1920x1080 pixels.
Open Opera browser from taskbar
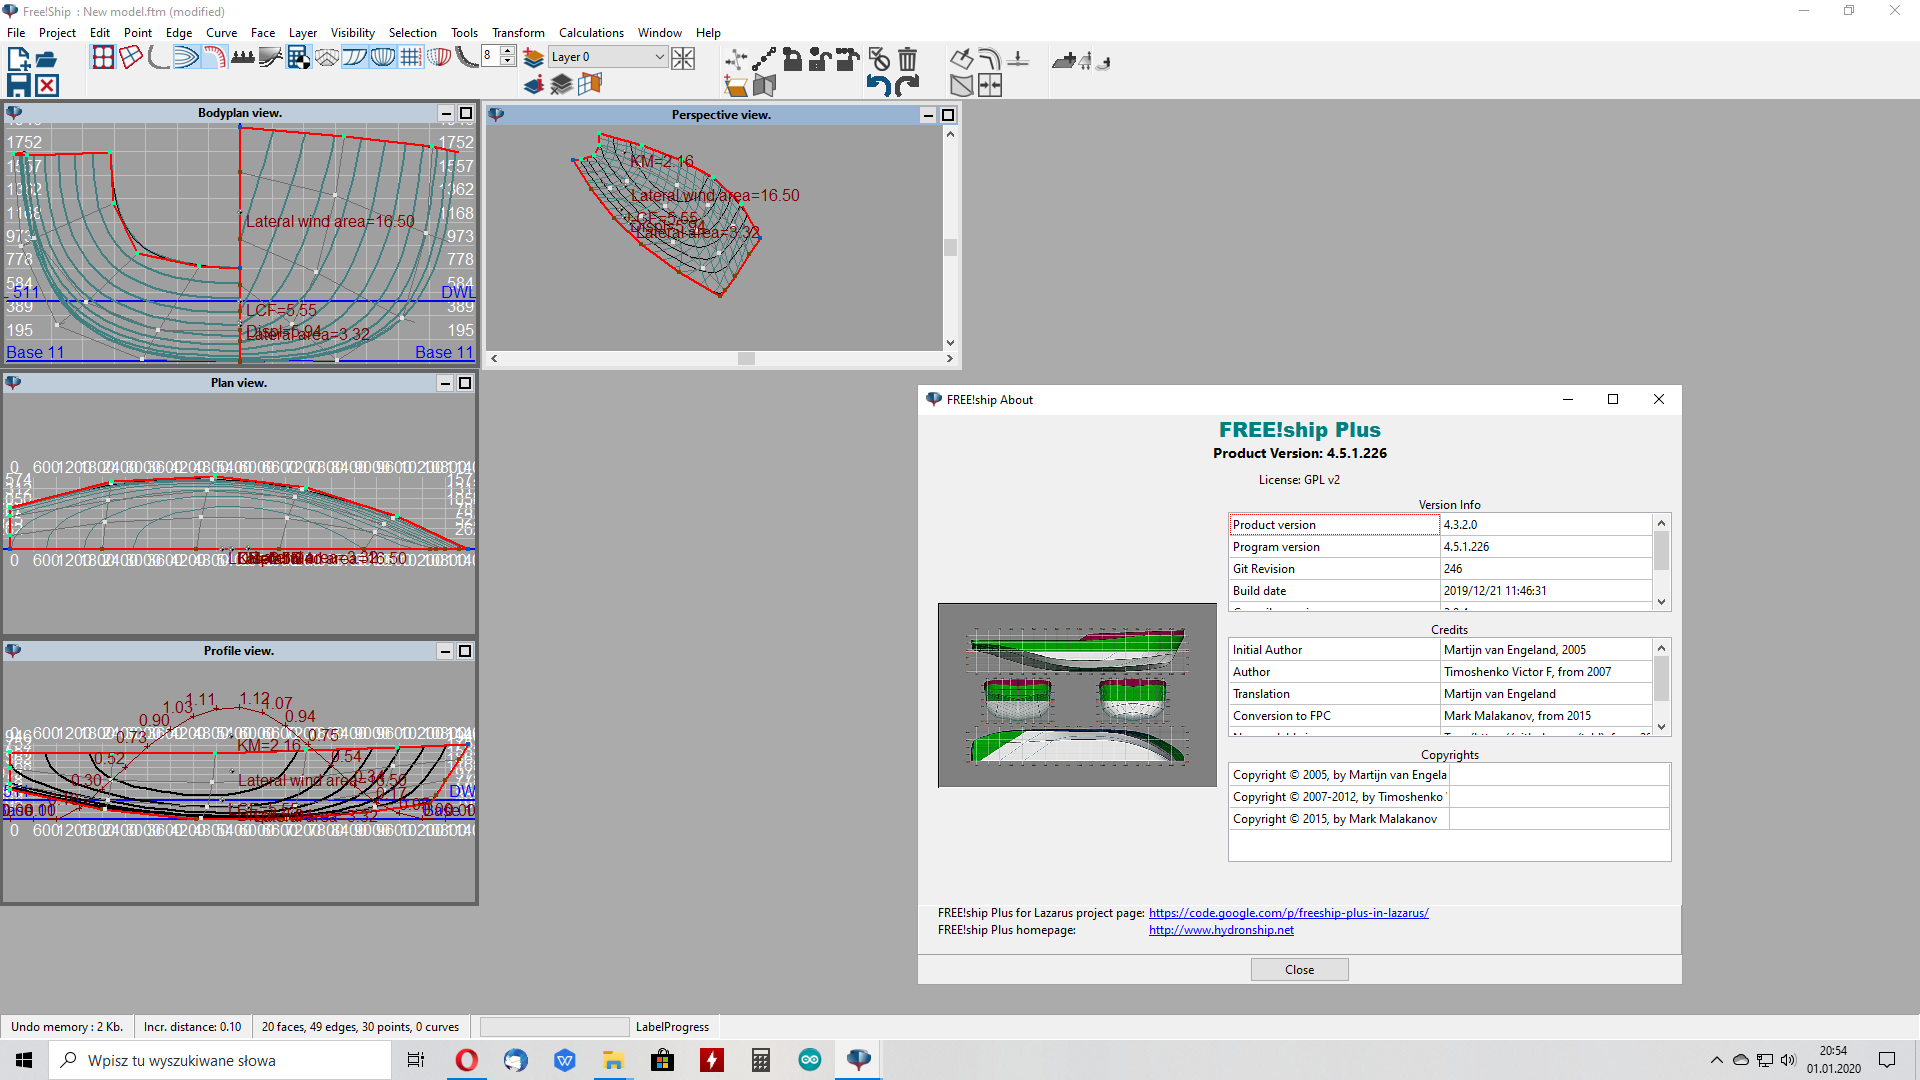click(x=467, y=1060)
